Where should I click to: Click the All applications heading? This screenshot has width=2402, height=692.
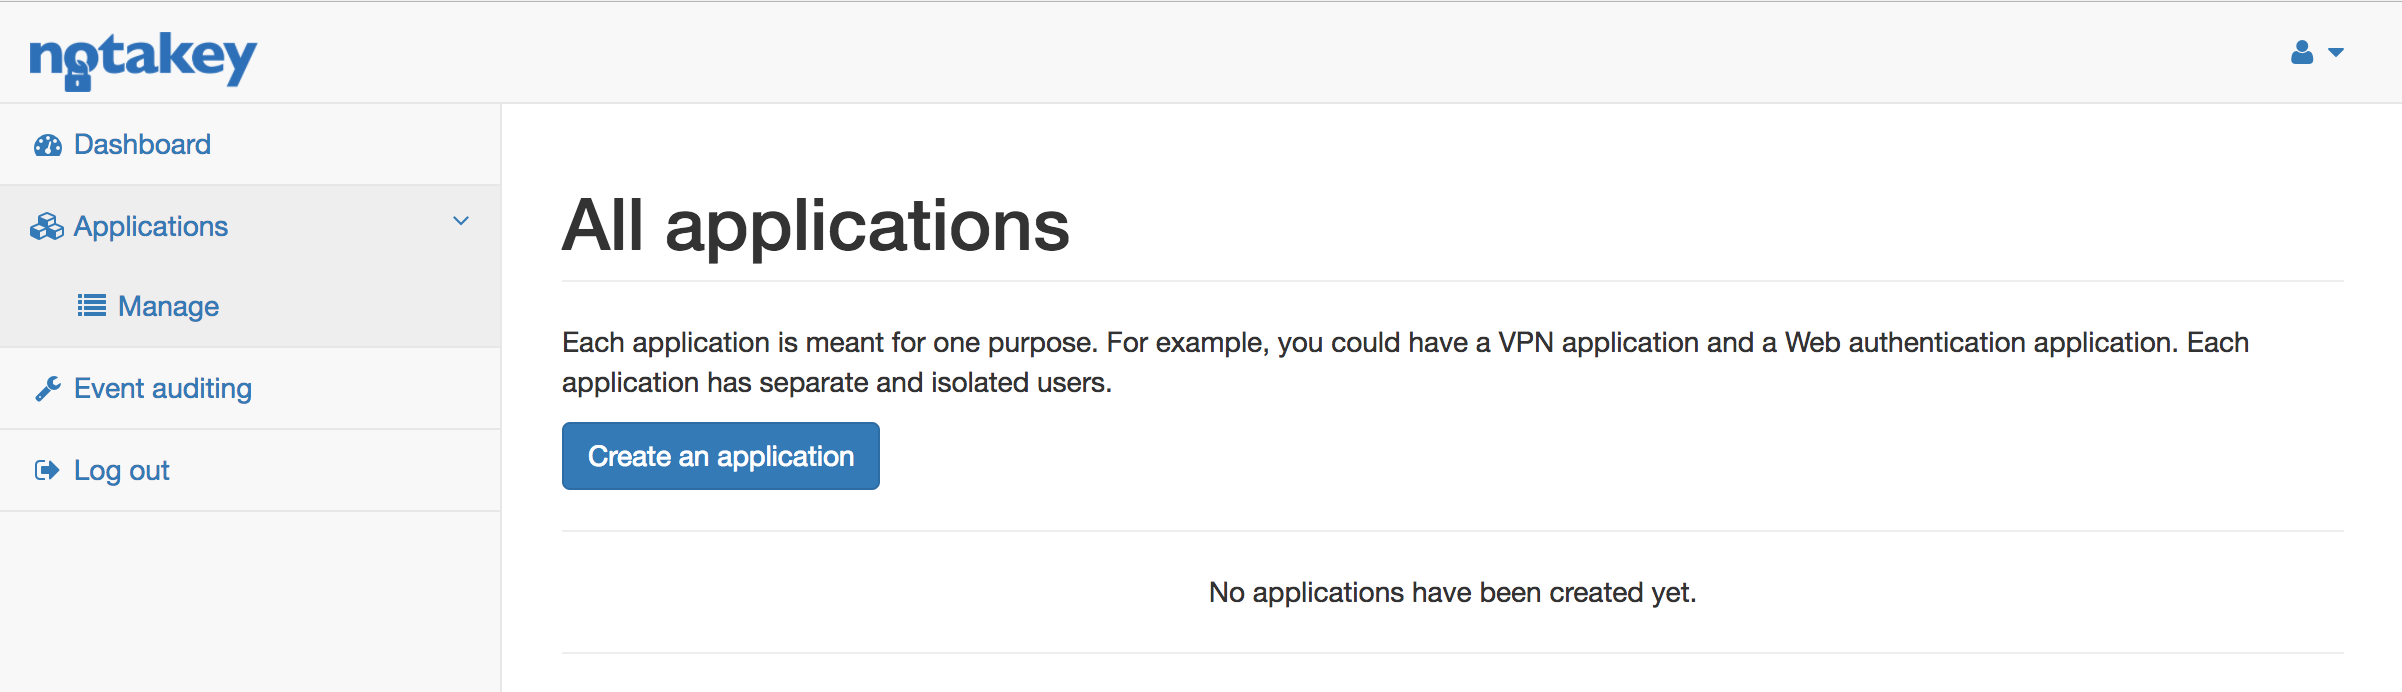click(815, 225)
